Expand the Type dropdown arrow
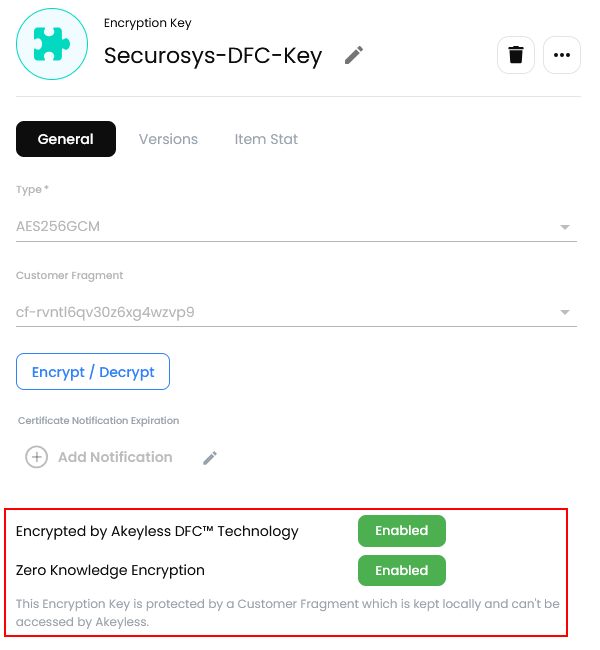This screenshot has width=600, height=650. 566,227
